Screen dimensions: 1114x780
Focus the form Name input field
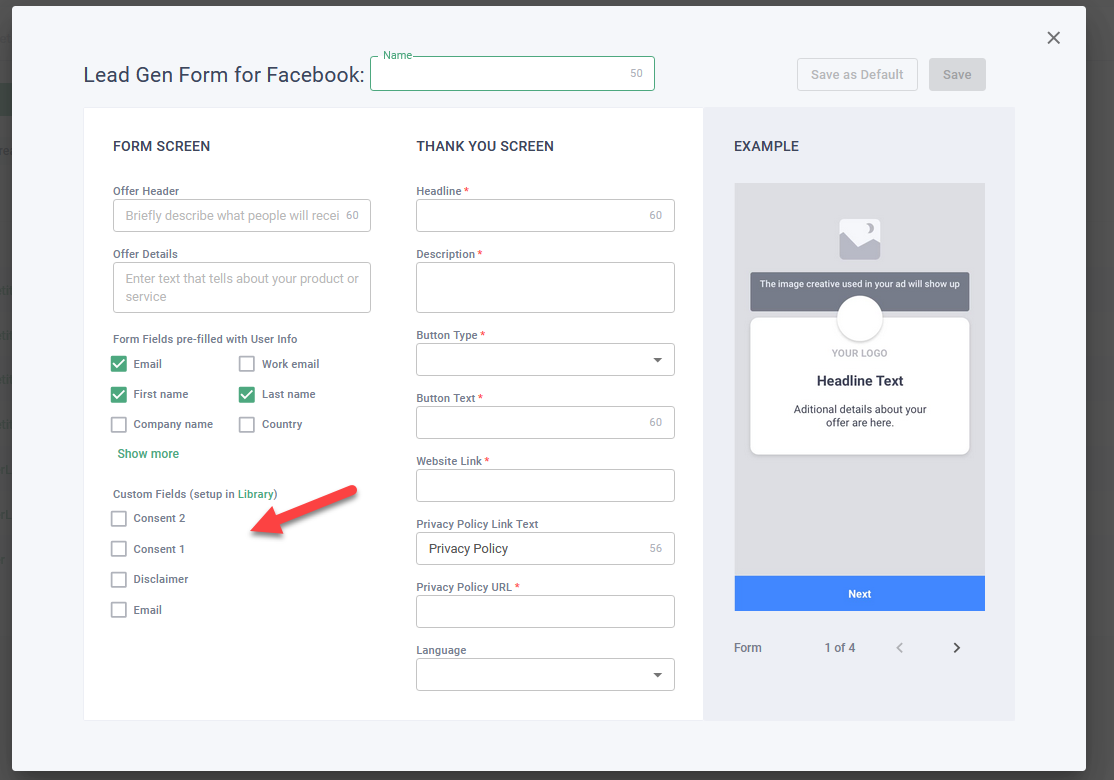pos(512,74)
